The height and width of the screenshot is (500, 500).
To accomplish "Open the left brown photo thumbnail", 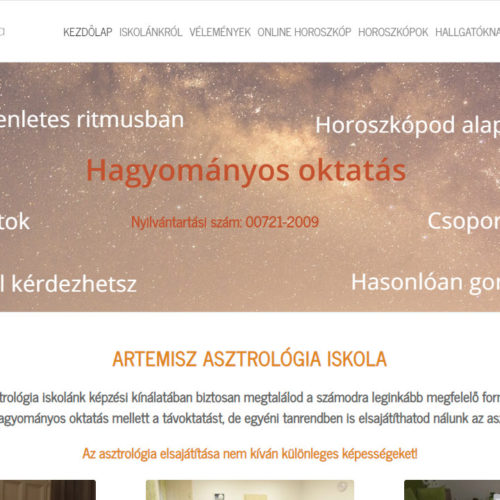I will tap(48, 490).
